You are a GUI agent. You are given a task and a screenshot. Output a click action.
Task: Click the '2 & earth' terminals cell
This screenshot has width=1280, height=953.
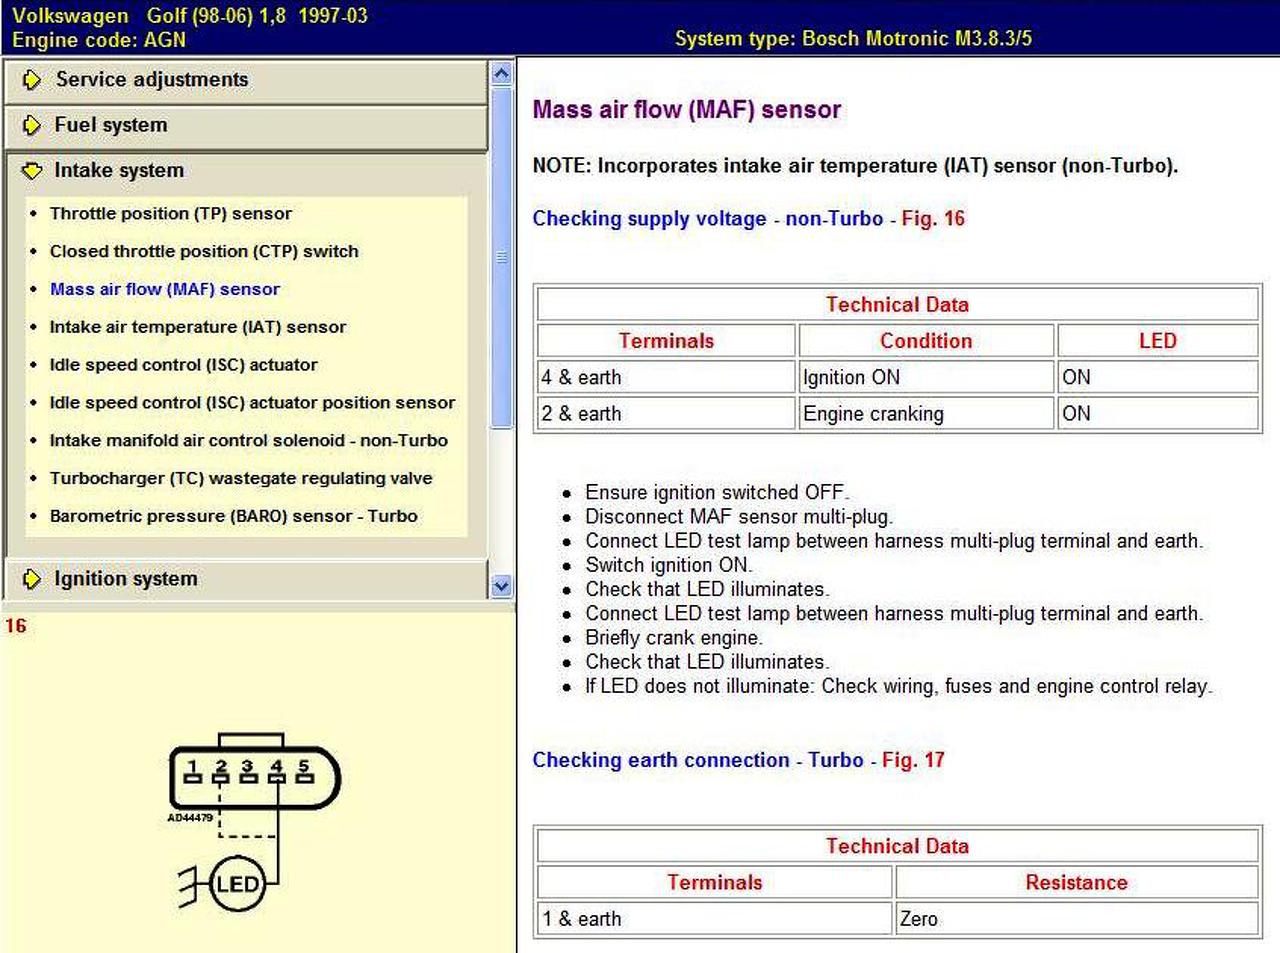click(666, 414)
